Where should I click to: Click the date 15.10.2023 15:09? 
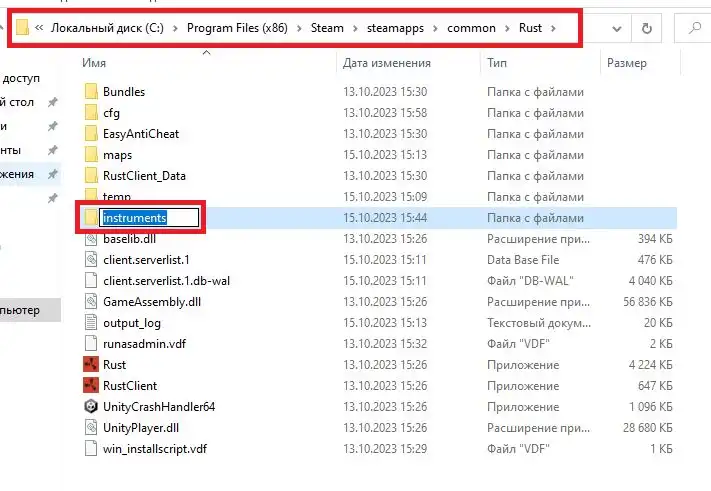click(385, 197)
